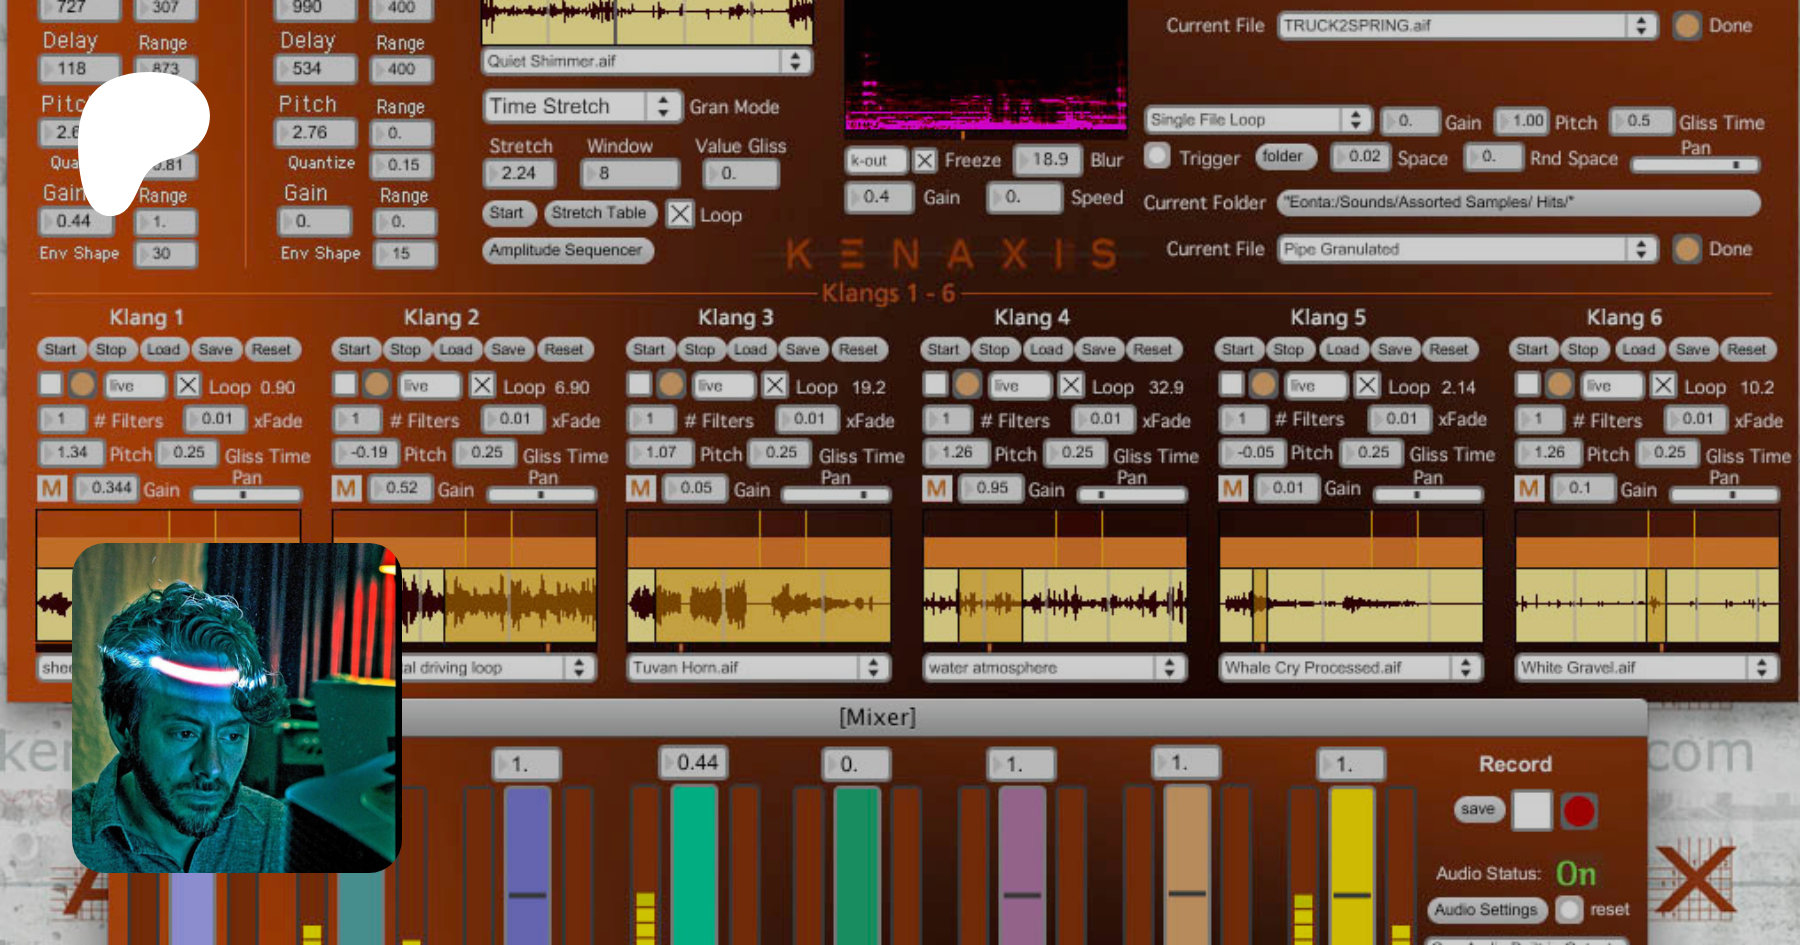Click the Stretch value box showing 2.24
1800x945 pixels.
point(518,173)
